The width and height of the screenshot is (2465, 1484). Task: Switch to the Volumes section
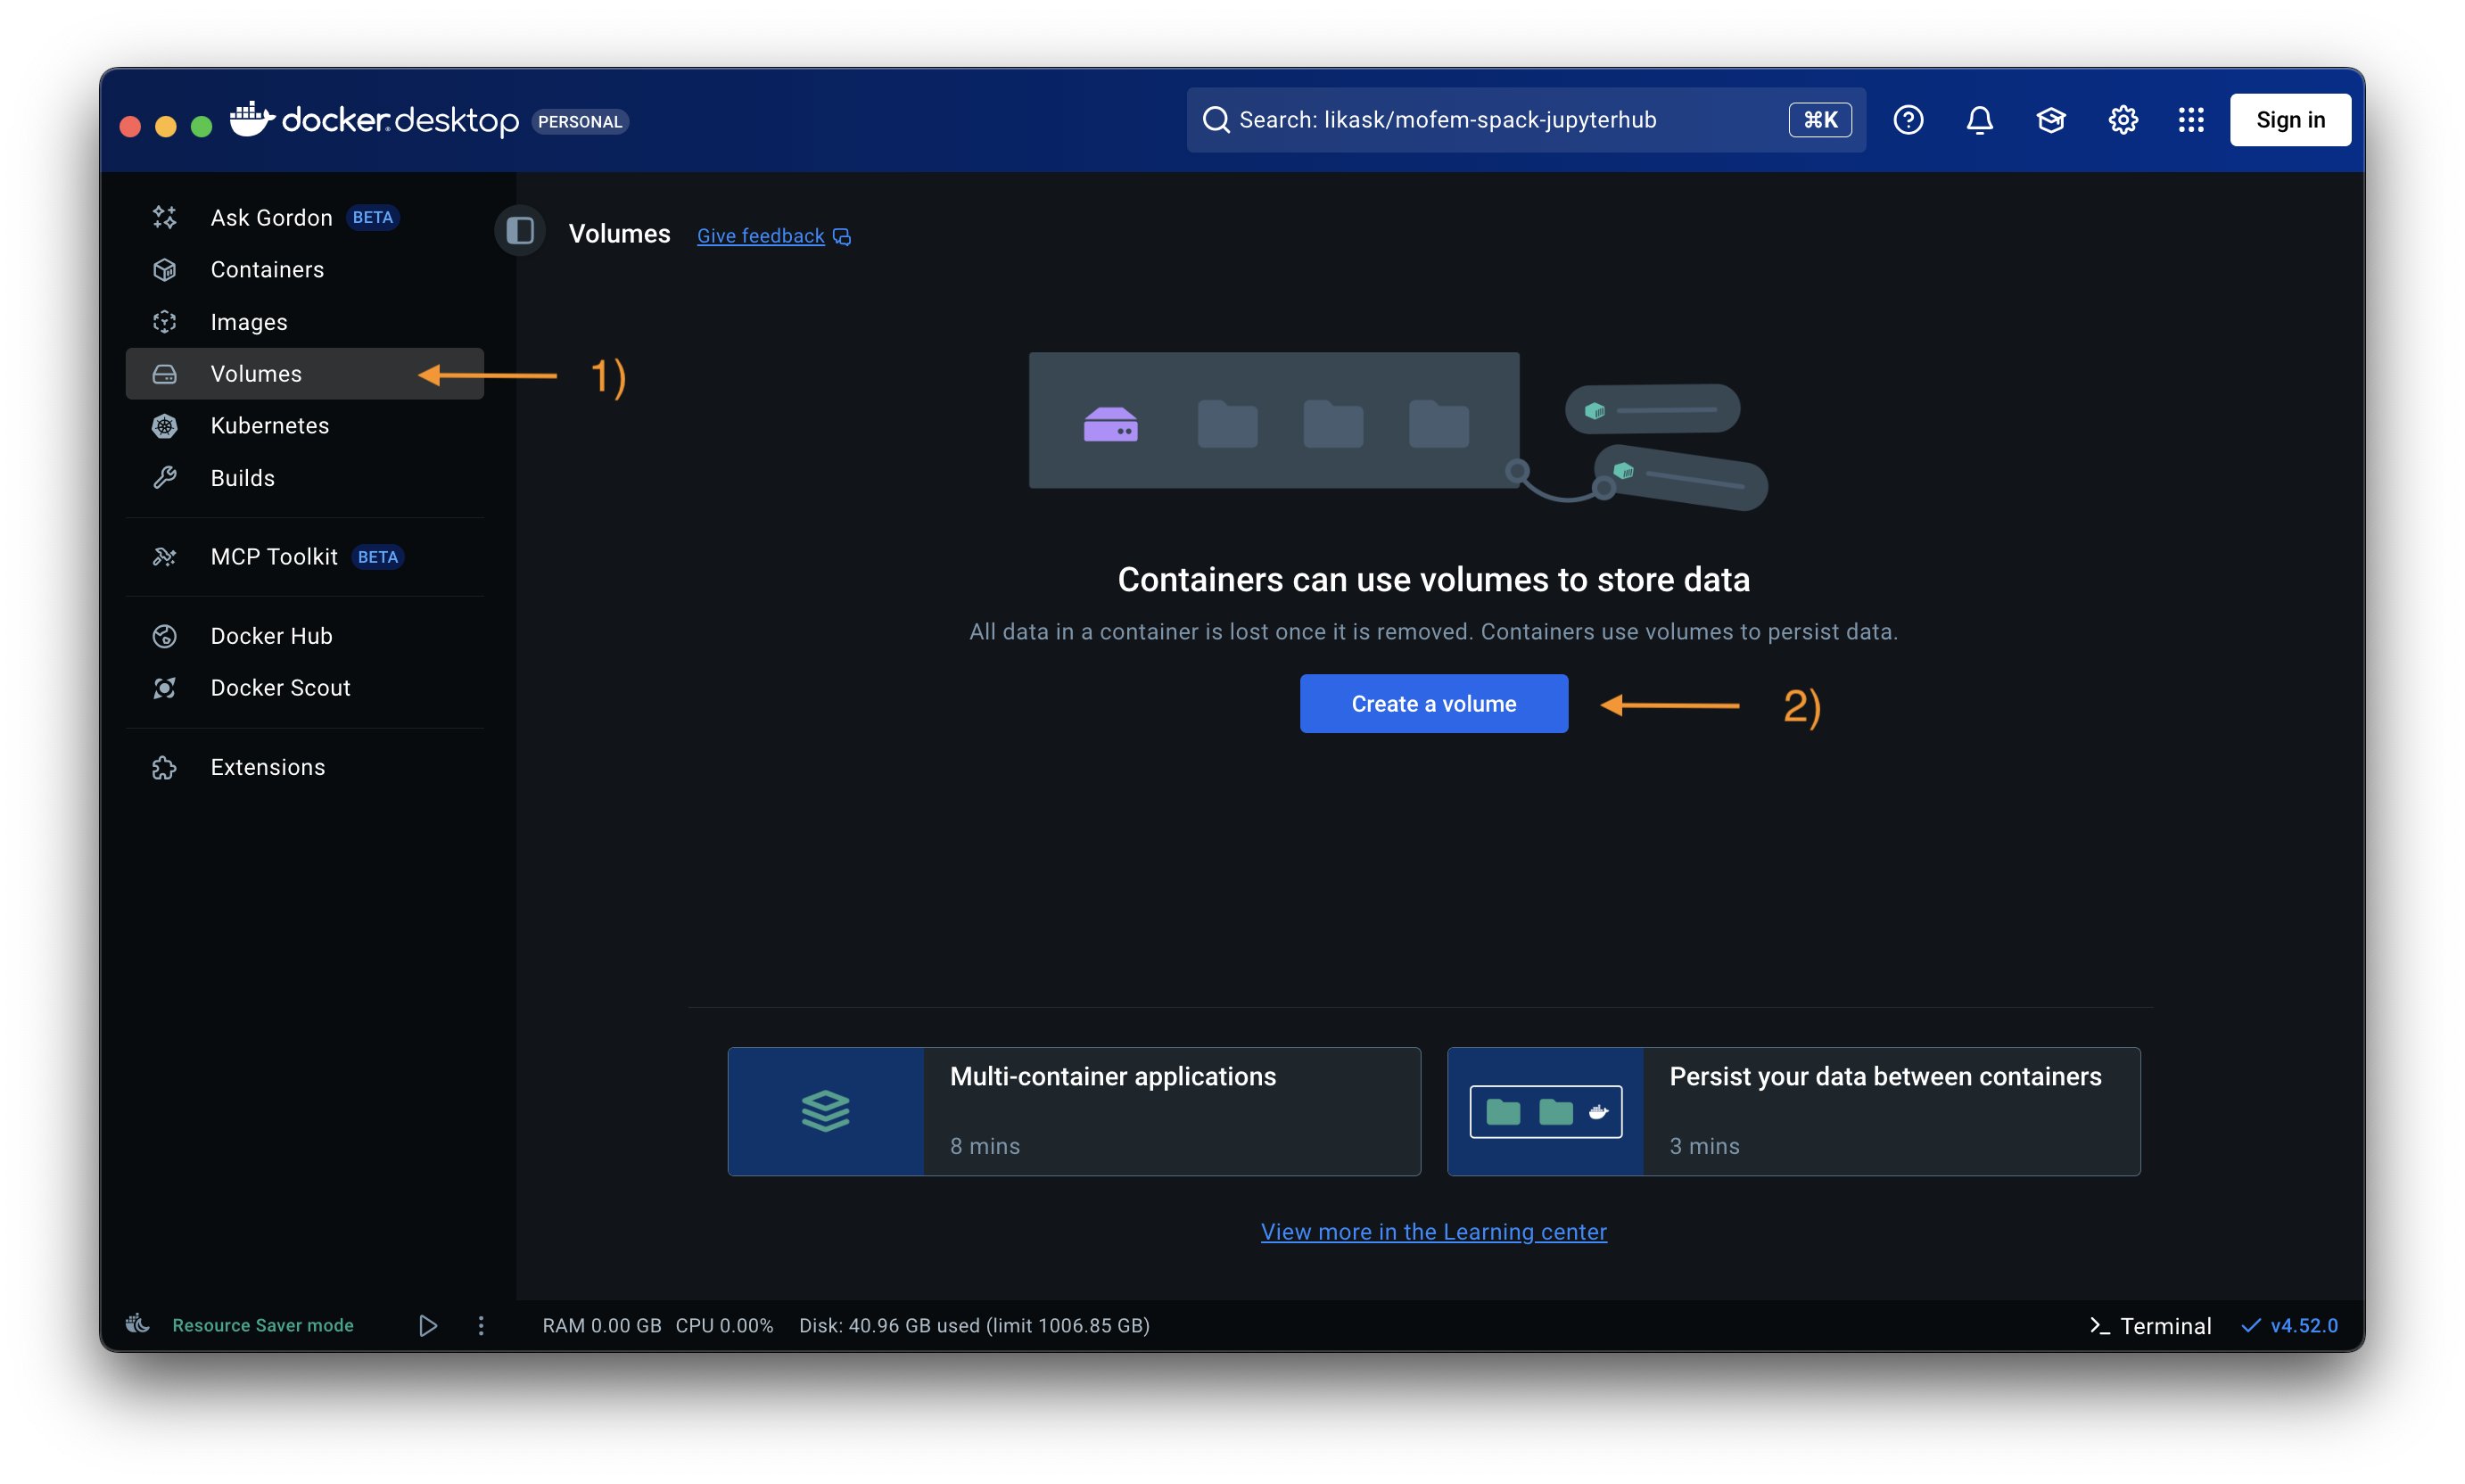pos(256,373)
